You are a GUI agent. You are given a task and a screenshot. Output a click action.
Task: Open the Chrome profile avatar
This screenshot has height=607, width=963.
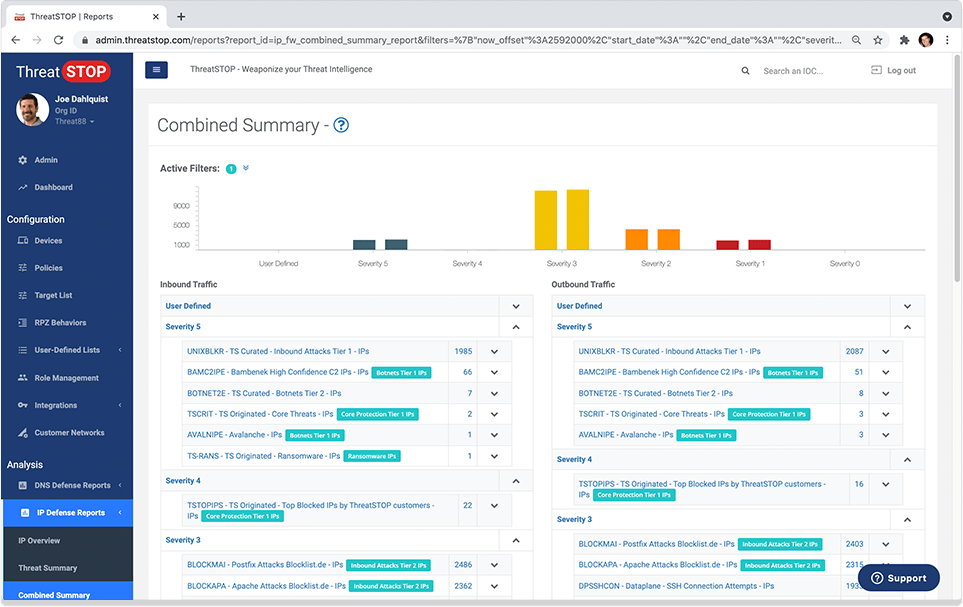click(926, 40)
